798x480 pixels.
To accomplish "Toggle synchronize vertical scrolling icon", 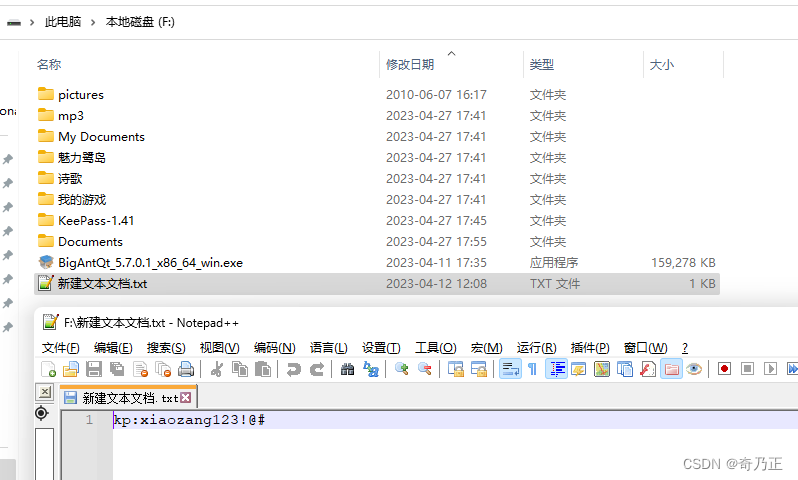I will click(x=455, y=369).
